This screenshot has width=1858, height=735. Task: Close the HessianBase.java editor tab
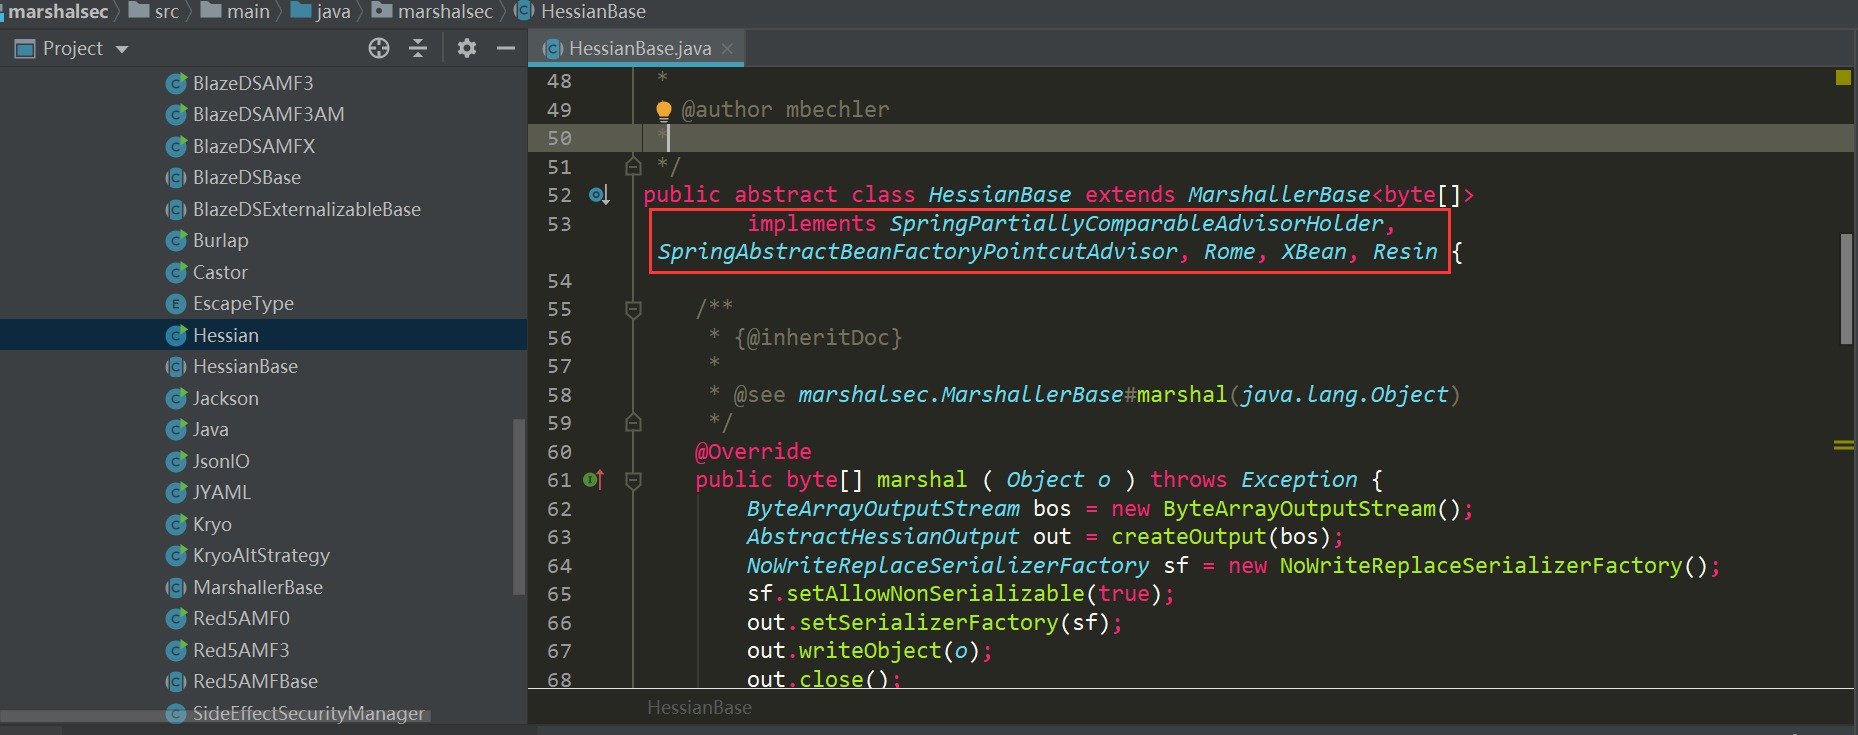[727, 49]
